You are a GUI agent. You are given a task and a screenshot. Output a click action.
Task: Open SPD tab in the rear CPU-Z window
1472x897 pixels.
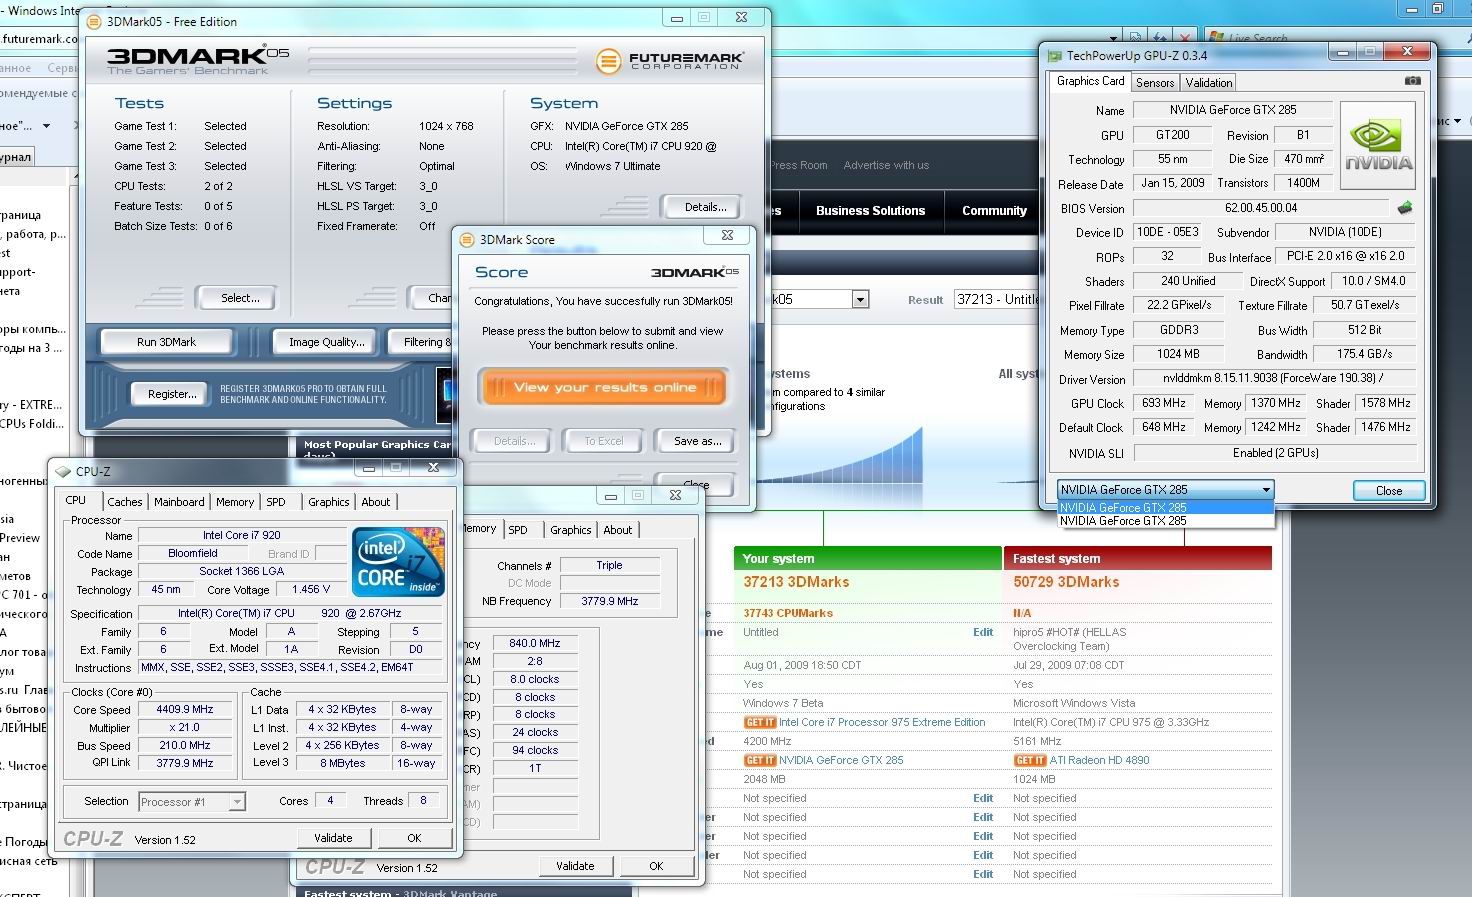(x=518, y=530)
